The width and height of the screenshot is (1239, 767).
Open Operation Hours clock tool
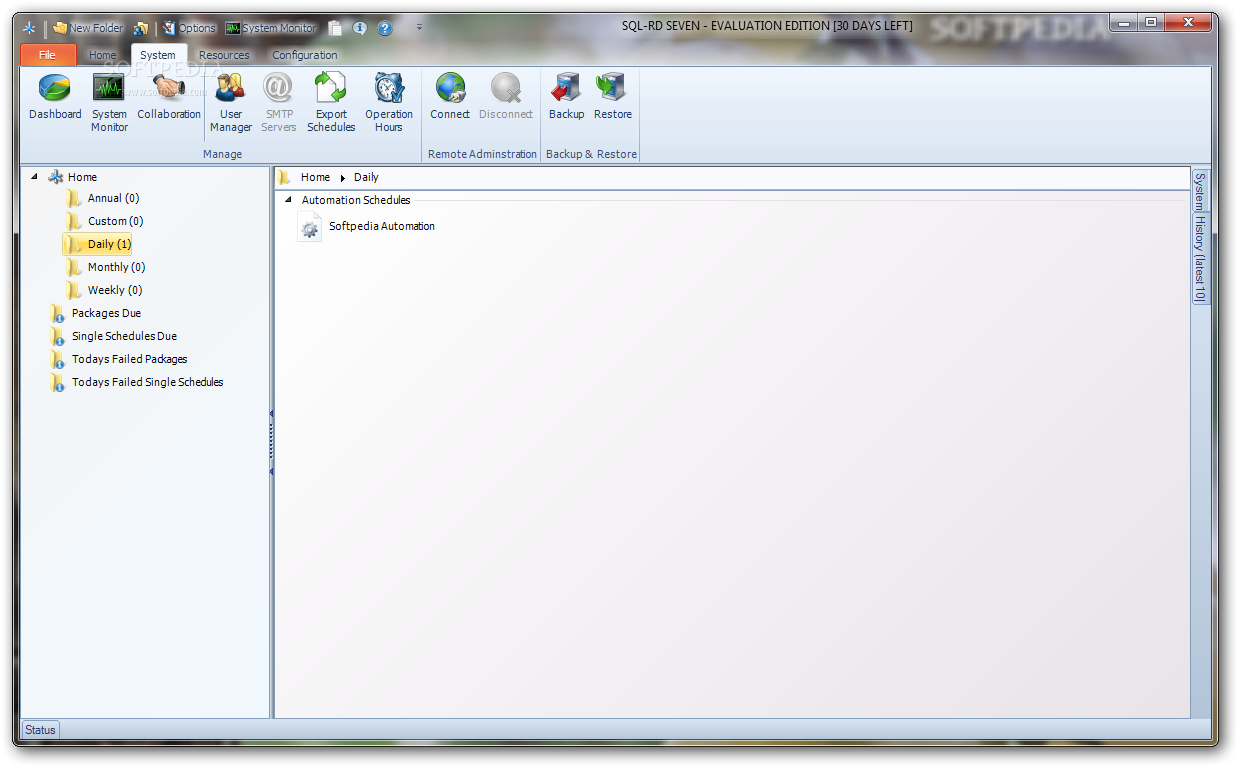pyautogui.click(x=389, y=103)
